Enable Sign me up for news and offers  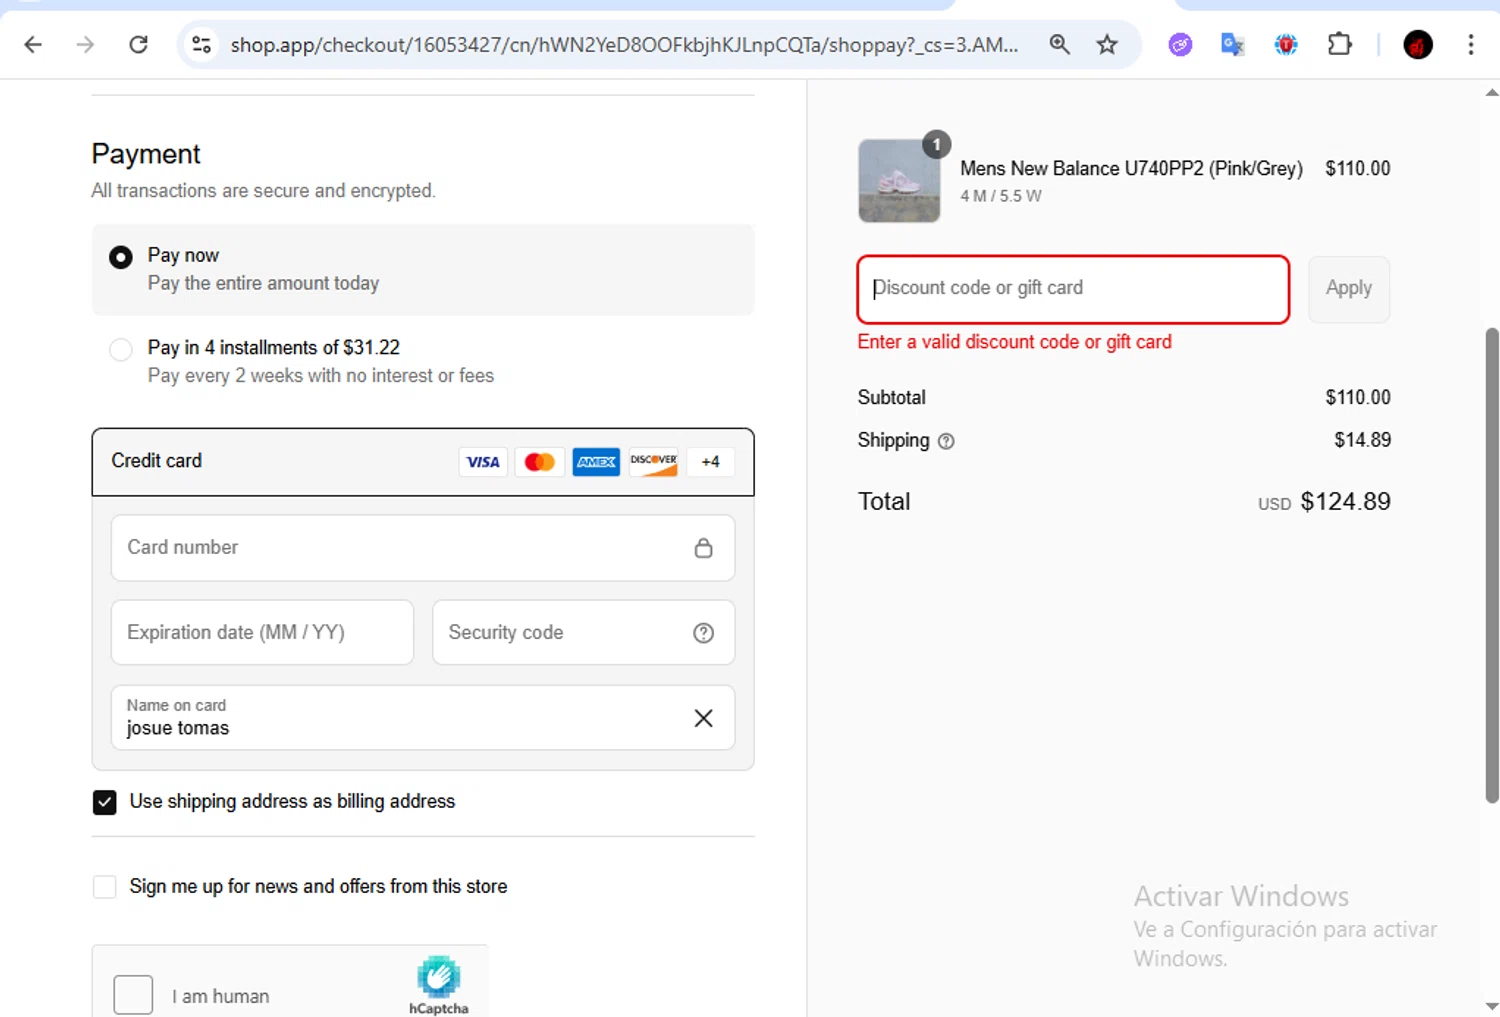pyautogui.click(x=104, y=887)
